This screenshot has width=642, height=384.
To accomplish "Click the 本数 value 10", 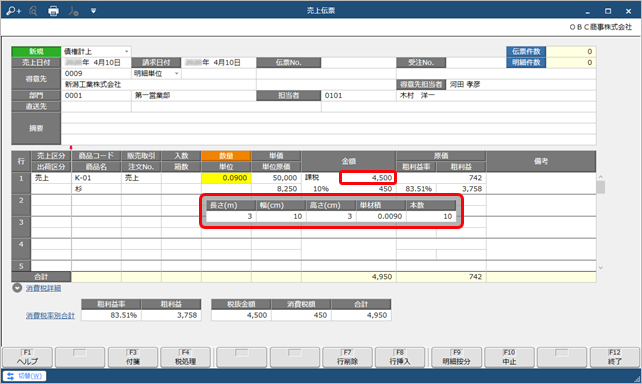I will 431,216.
